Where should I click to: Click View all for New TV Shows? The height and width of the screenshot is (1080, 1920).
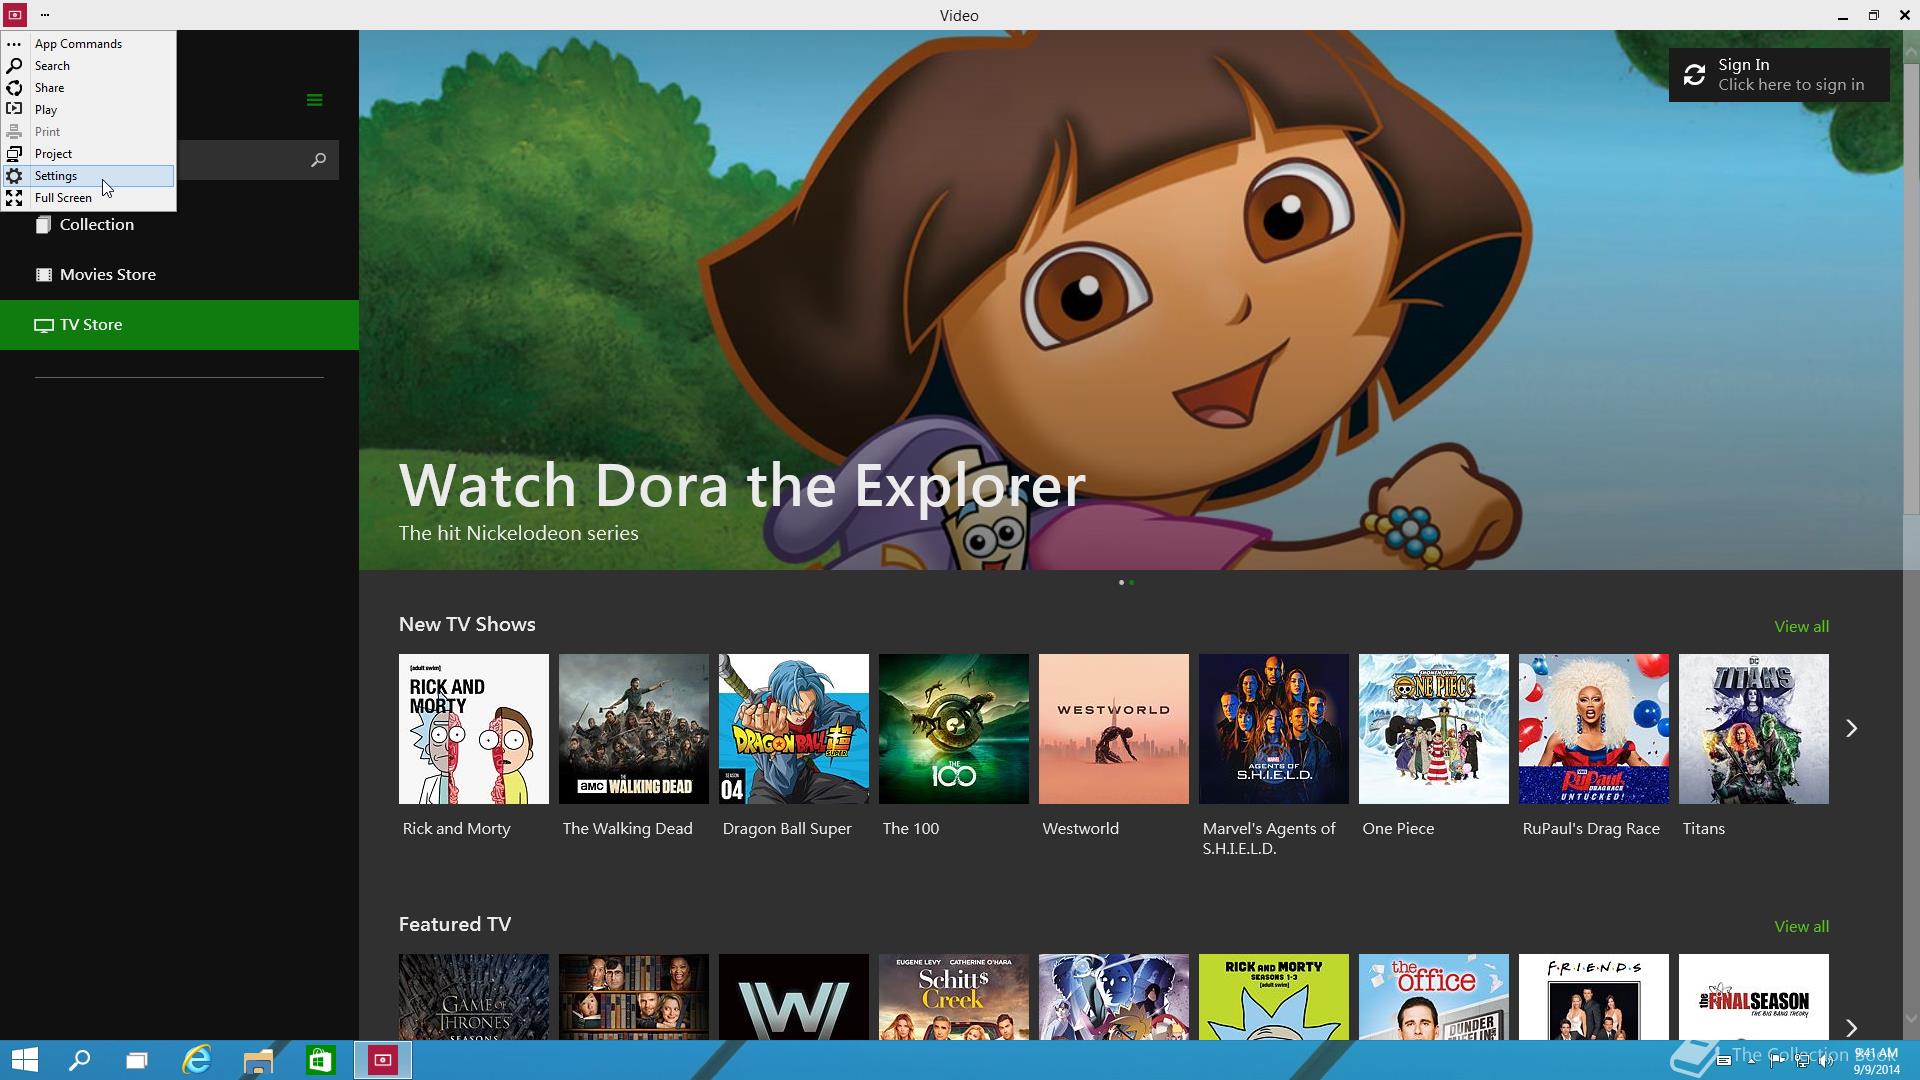(x=1801, y=627)
